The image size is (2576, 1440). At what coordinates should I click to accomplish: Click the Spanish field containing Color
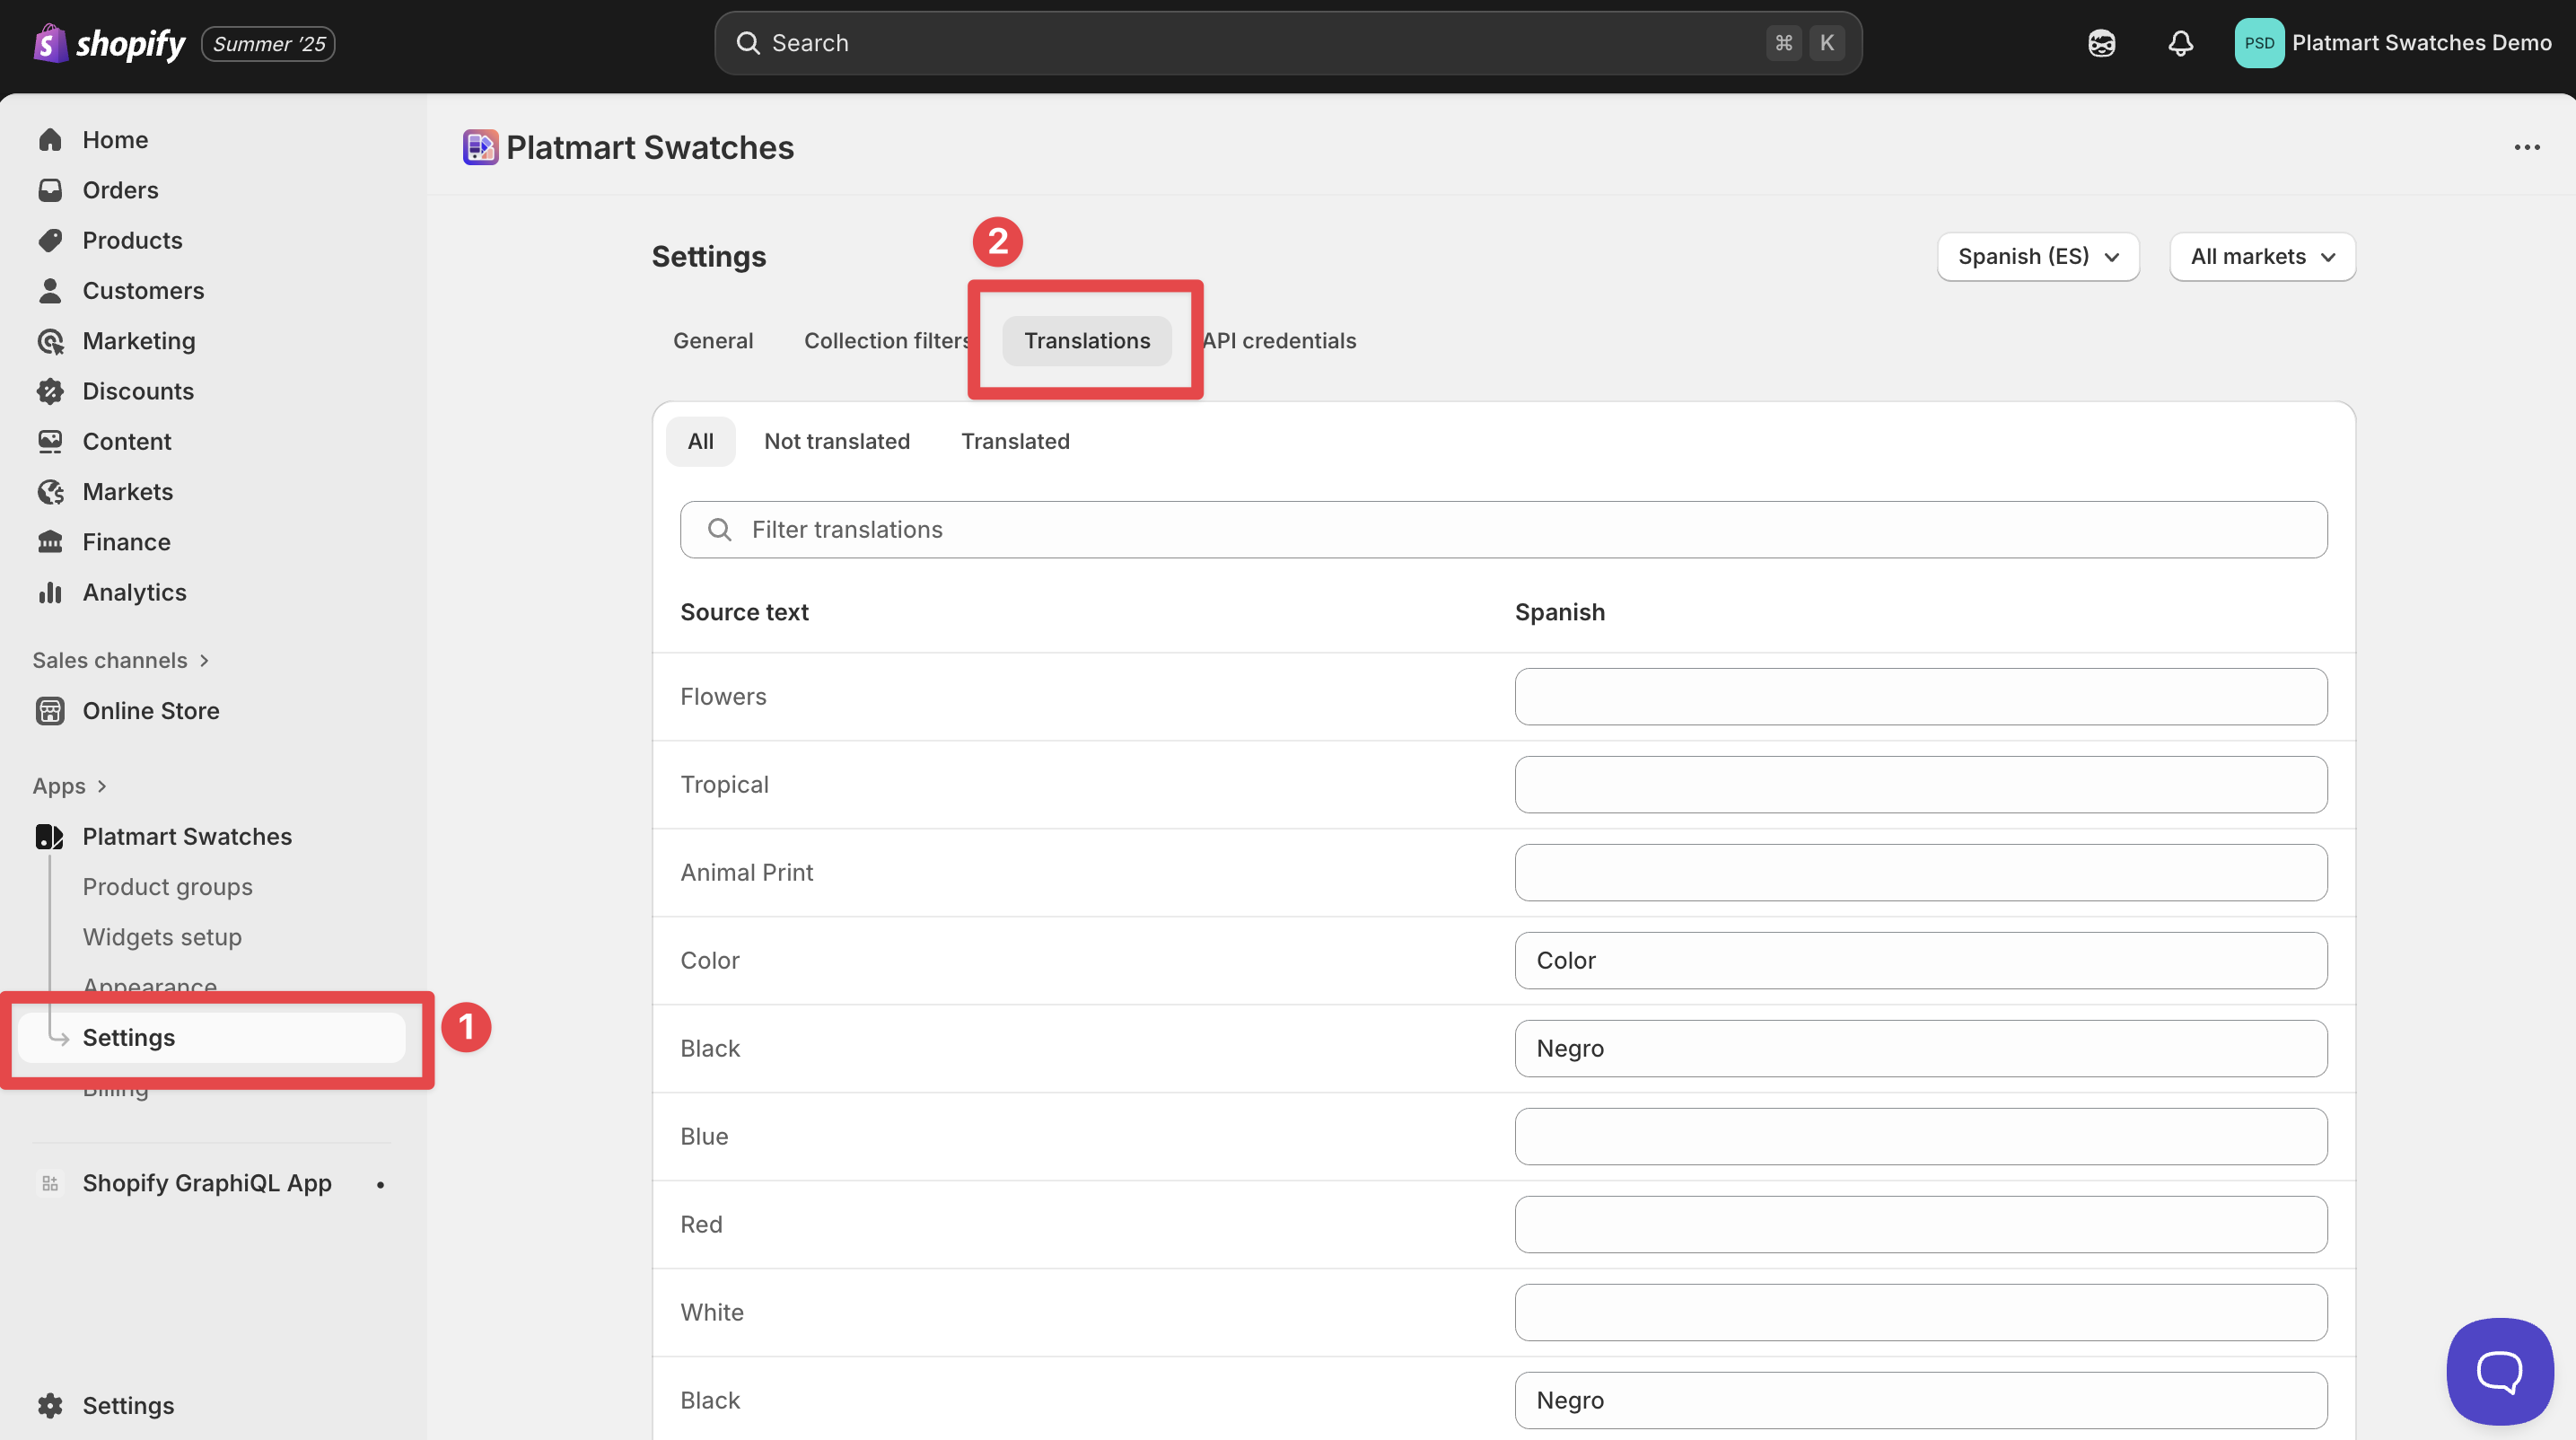1920,961
